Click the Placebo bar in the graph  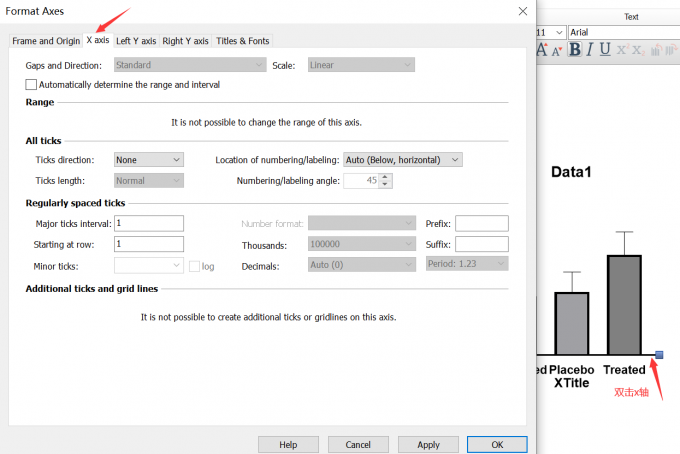tap(572, 323)
